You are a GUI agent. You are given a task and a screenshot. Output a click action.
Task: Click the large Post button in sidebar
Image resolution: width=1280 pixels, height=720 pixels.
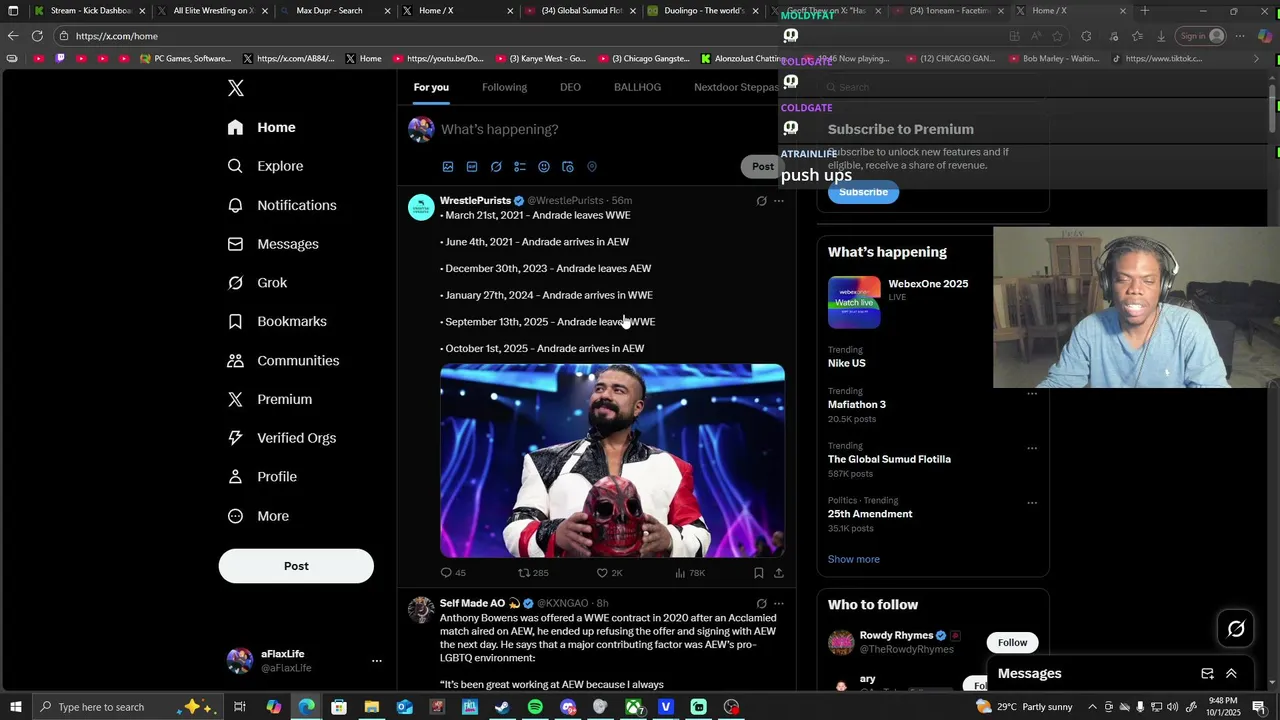click(296, 566)
